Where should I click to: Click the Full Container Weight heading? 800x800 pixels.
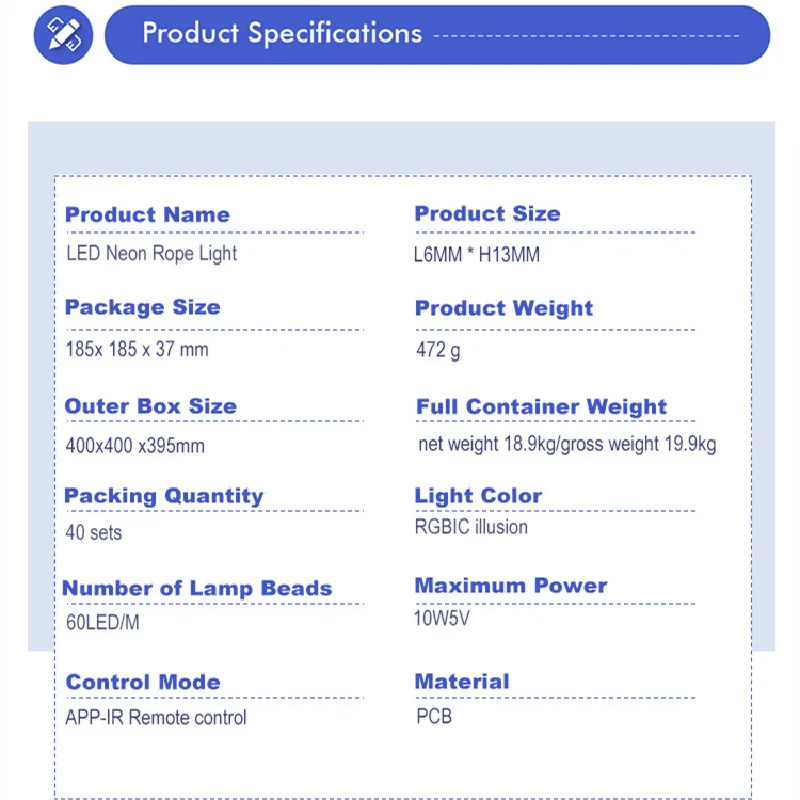pyautogui.click(x=541, y=407)
